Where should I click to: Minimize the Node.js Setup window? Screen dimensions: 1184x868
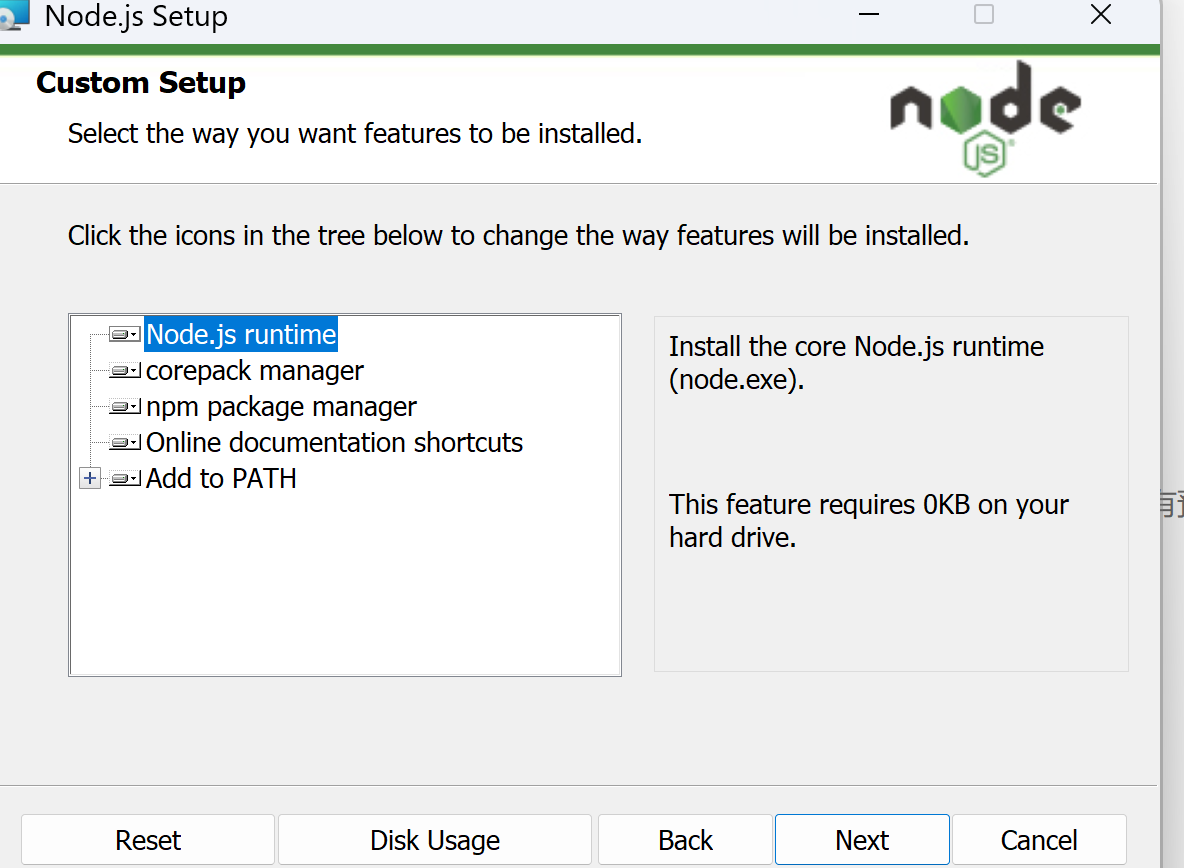[869, 14]
